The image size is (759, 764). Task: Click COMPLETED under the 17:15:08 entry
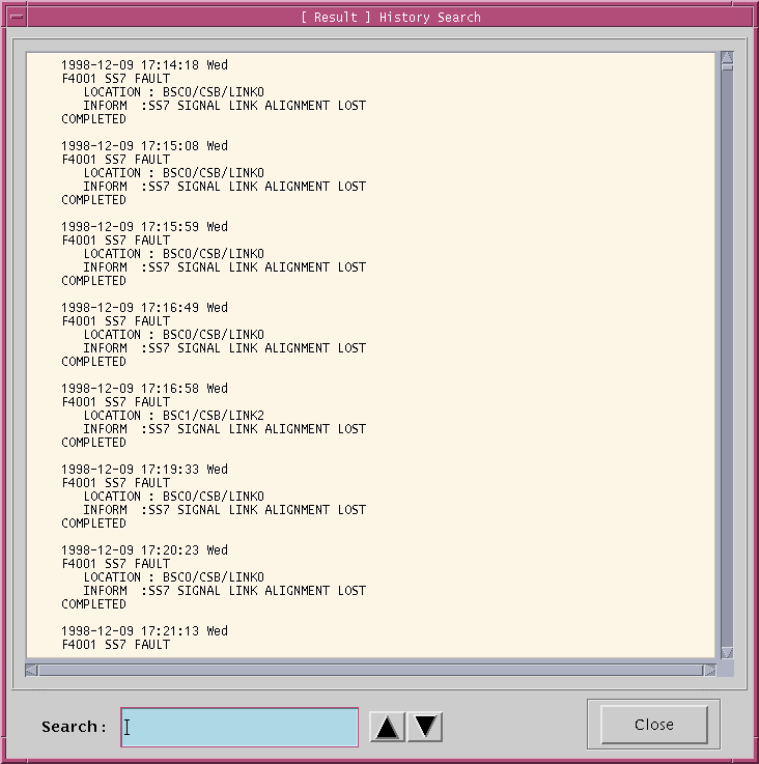[x=94, y=200]
